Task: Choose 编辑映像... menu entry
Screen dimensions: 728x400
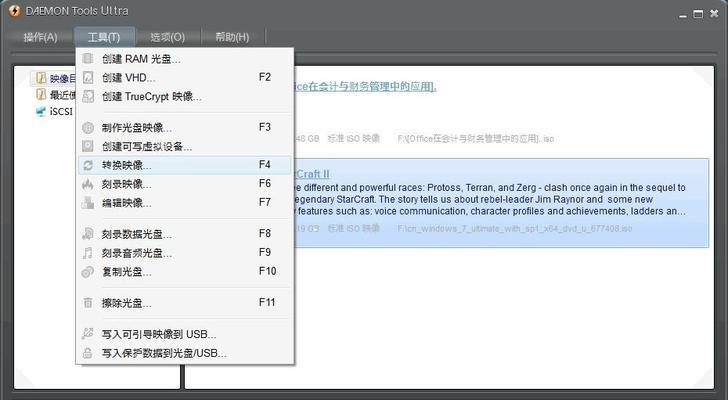Action: point(185,203)
